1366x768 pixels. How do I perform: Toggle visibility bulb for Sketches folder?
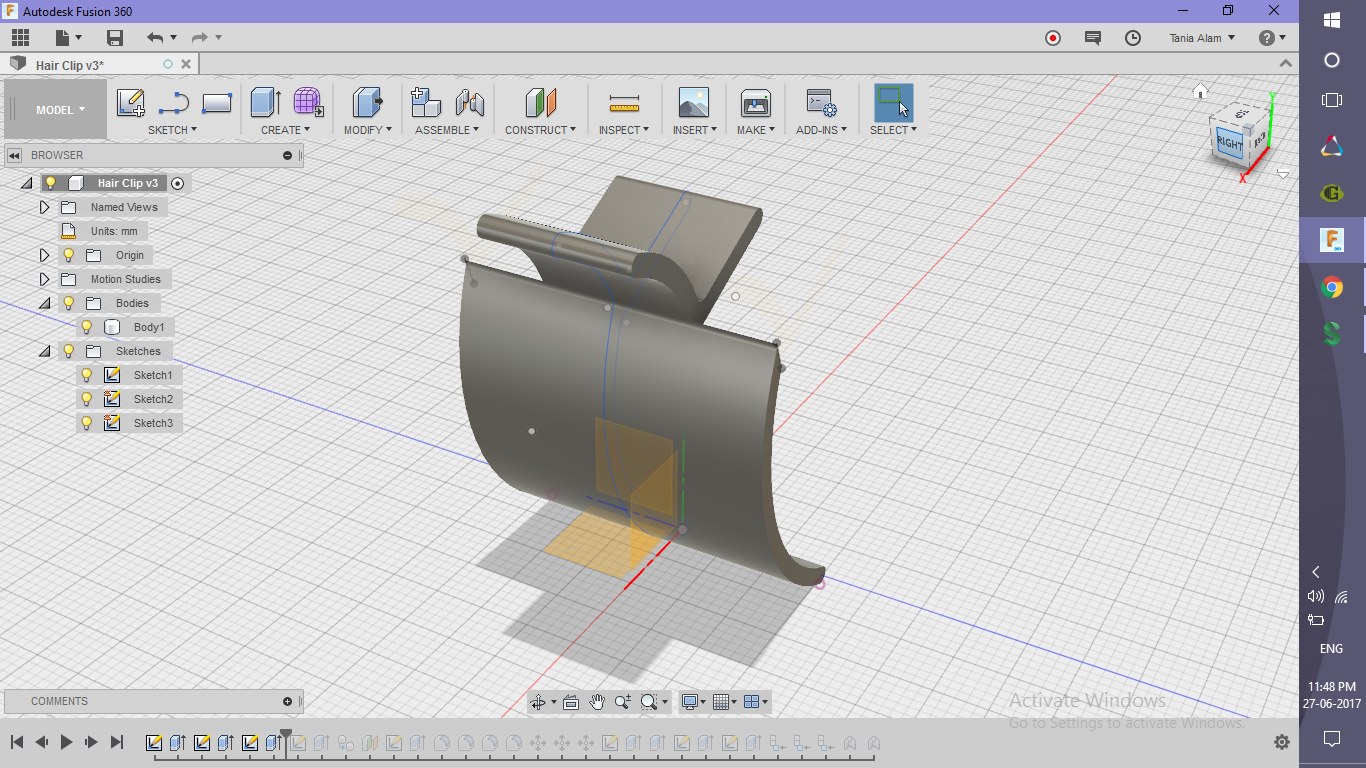tap(69, 351)
